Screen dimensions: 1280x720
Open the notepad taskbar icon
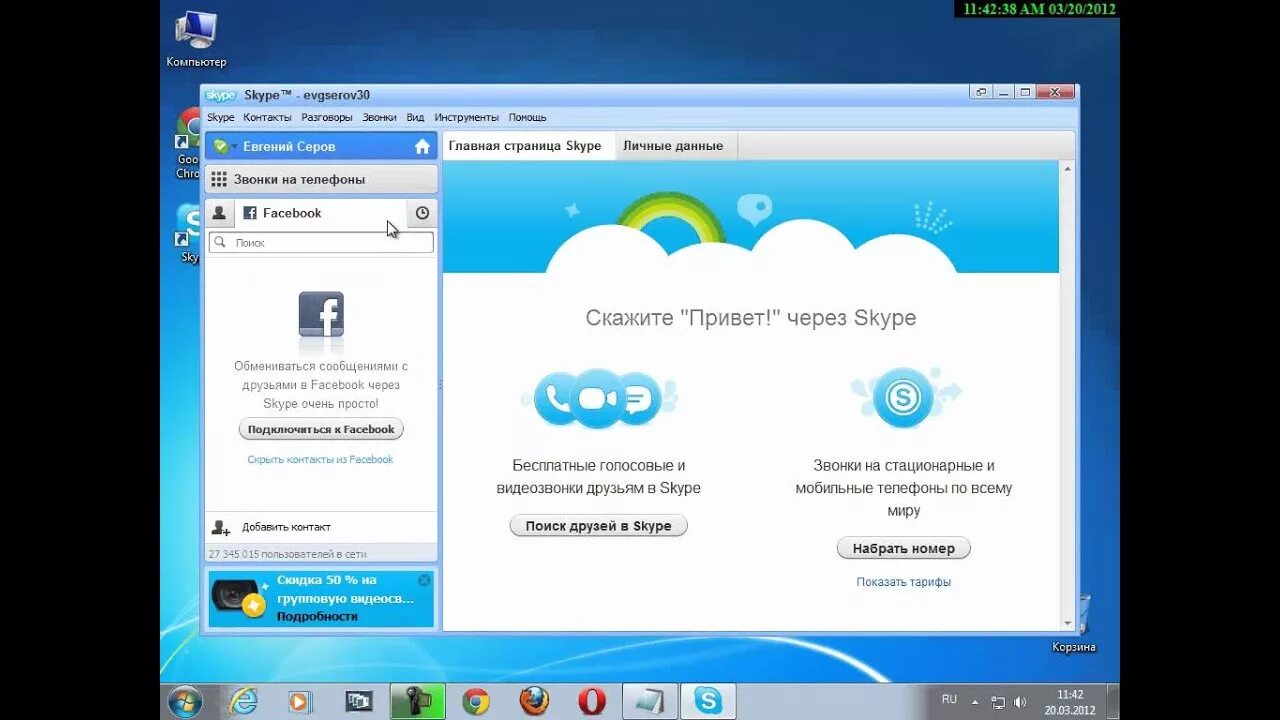[650, 701]
